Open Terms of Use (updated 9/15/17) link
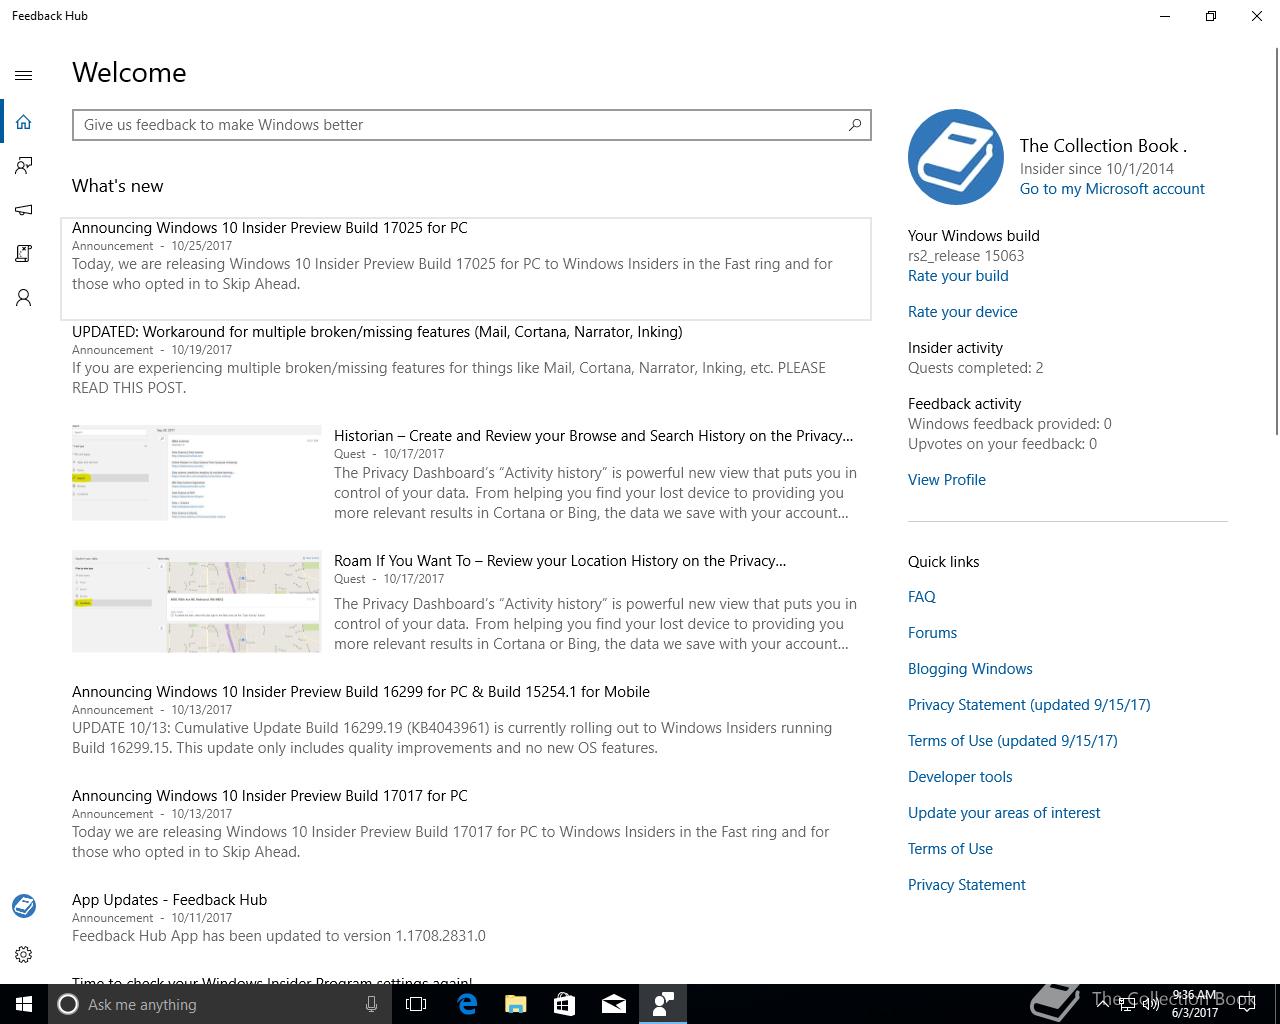This screenshot has width=1280, height=1024. point(1012,741)
